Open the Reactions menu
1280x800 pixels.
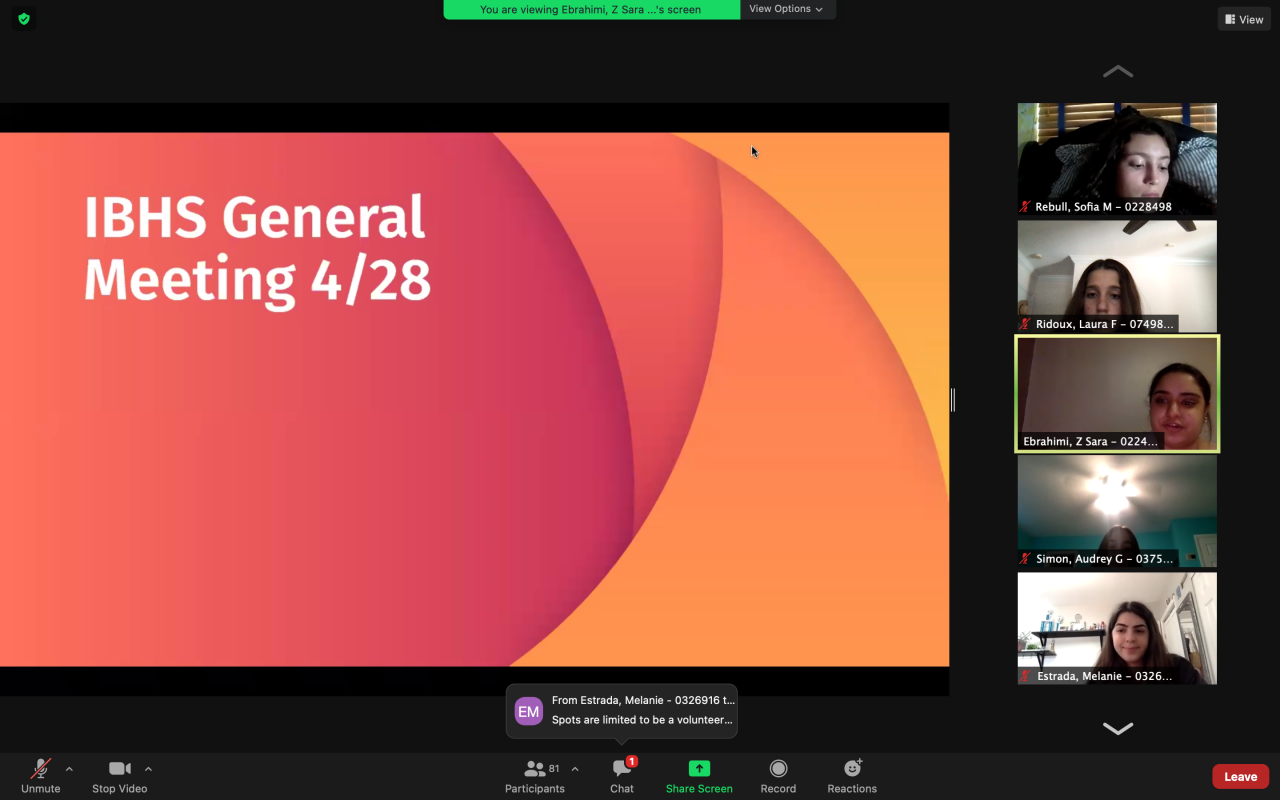[852, 776]
